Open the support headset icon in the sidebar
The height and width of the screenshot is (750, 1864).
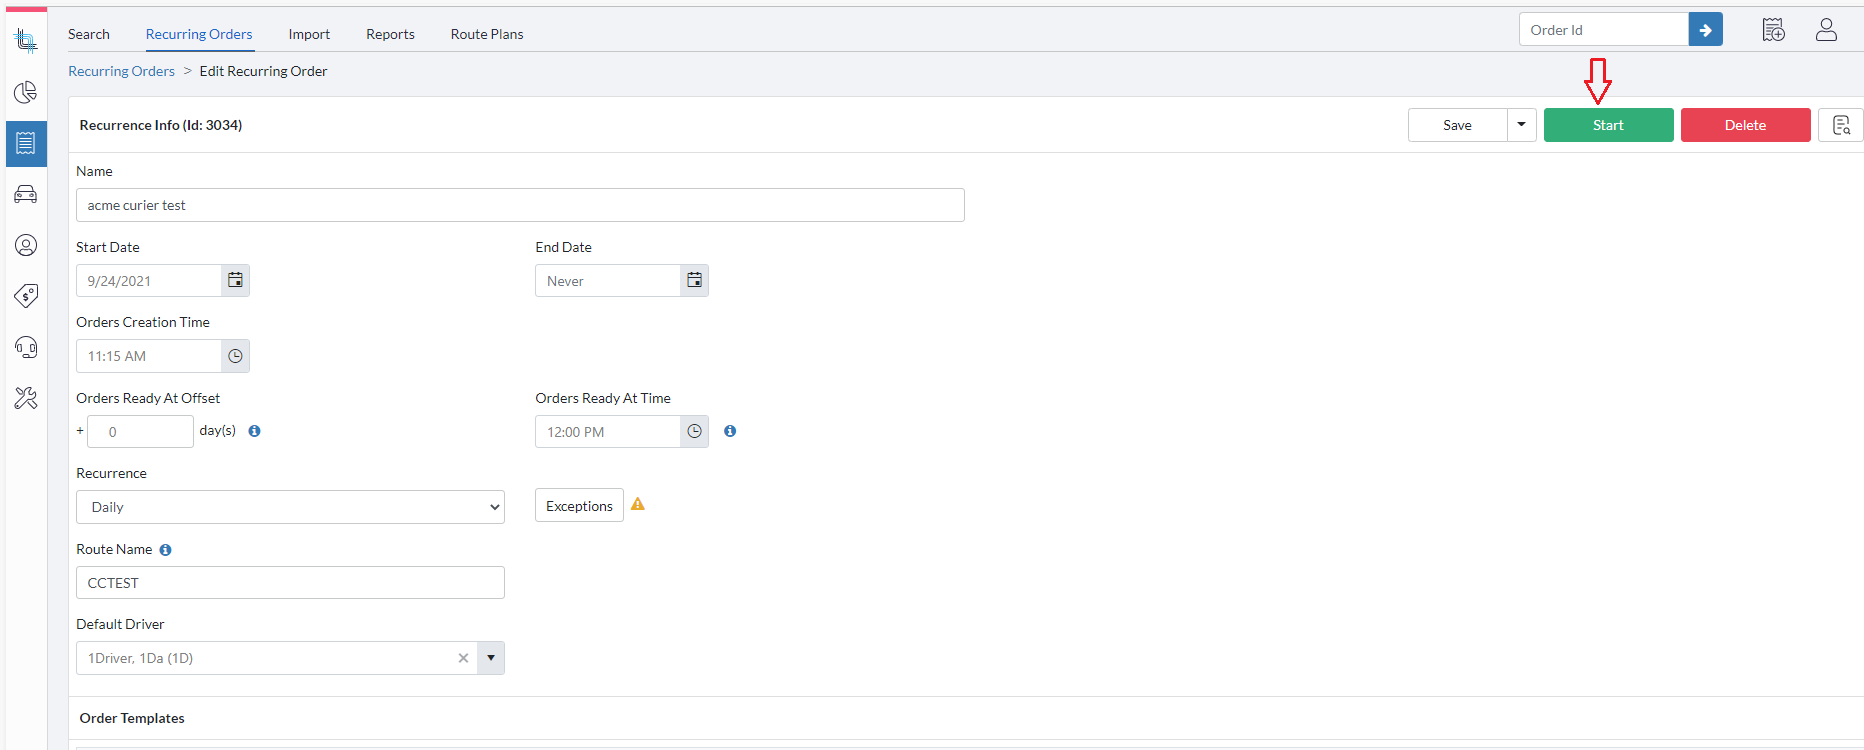coord(26,347)
